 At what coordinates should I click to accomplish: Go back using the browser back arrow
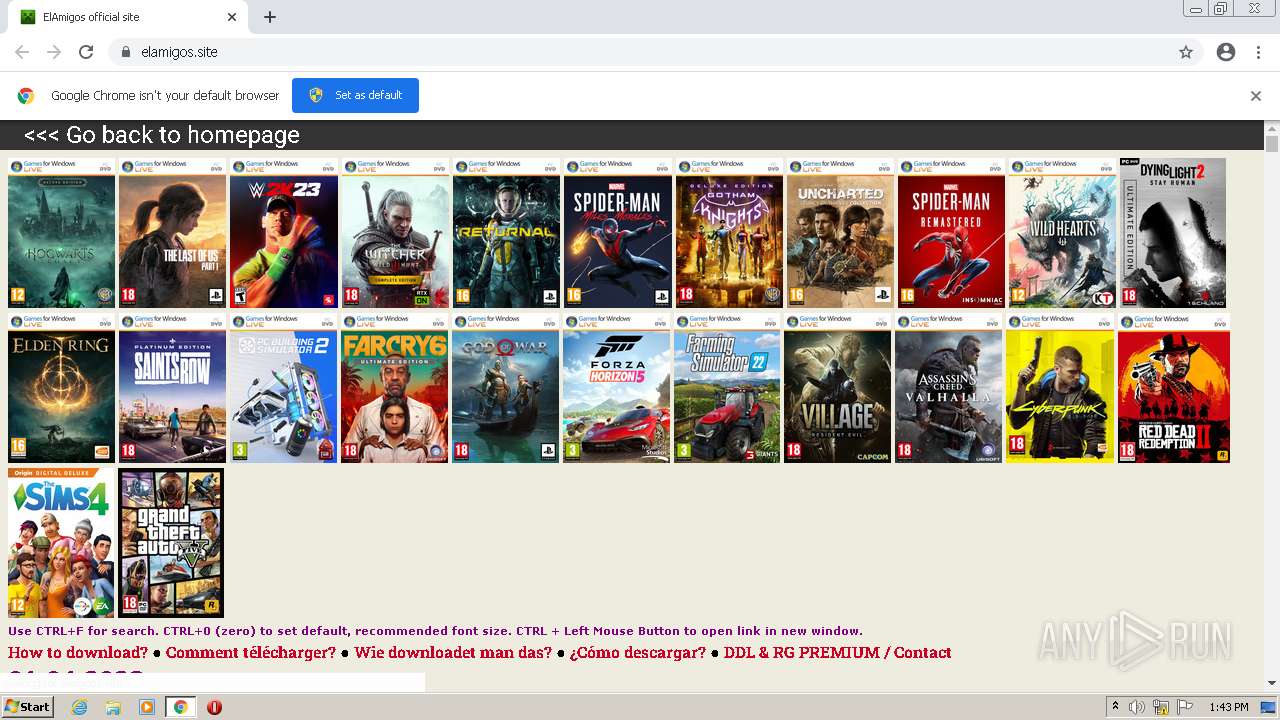click(x=22, y=52)
